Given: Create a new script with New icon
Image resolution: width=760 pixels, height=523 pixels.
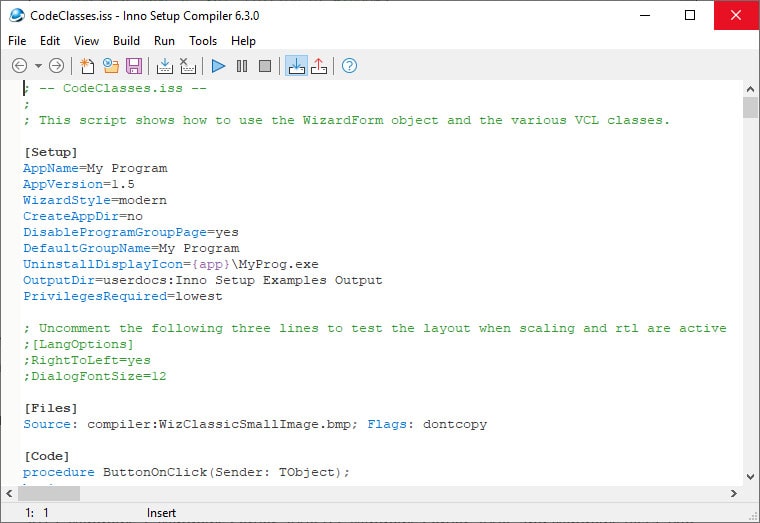Looking at the screenshot, I should point(87,65).
